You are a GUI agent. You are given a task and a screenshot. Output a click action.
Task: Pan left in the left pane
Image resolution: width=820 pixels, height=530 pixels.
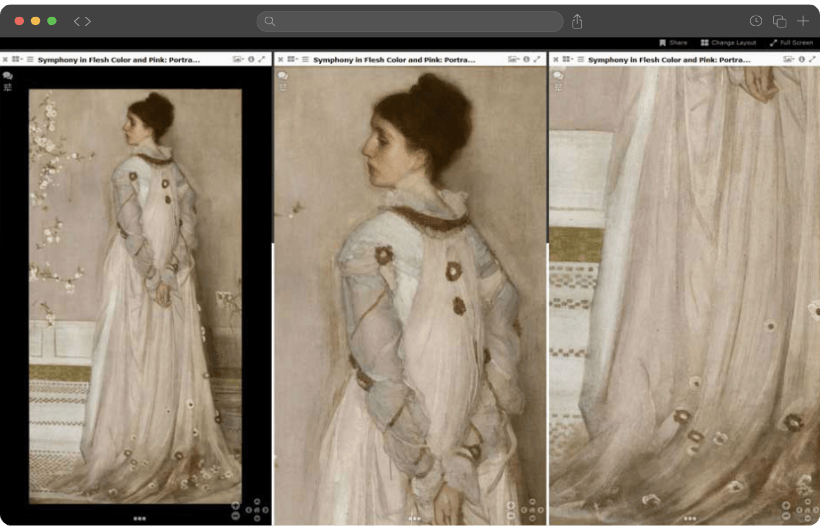tap(248, 510)
